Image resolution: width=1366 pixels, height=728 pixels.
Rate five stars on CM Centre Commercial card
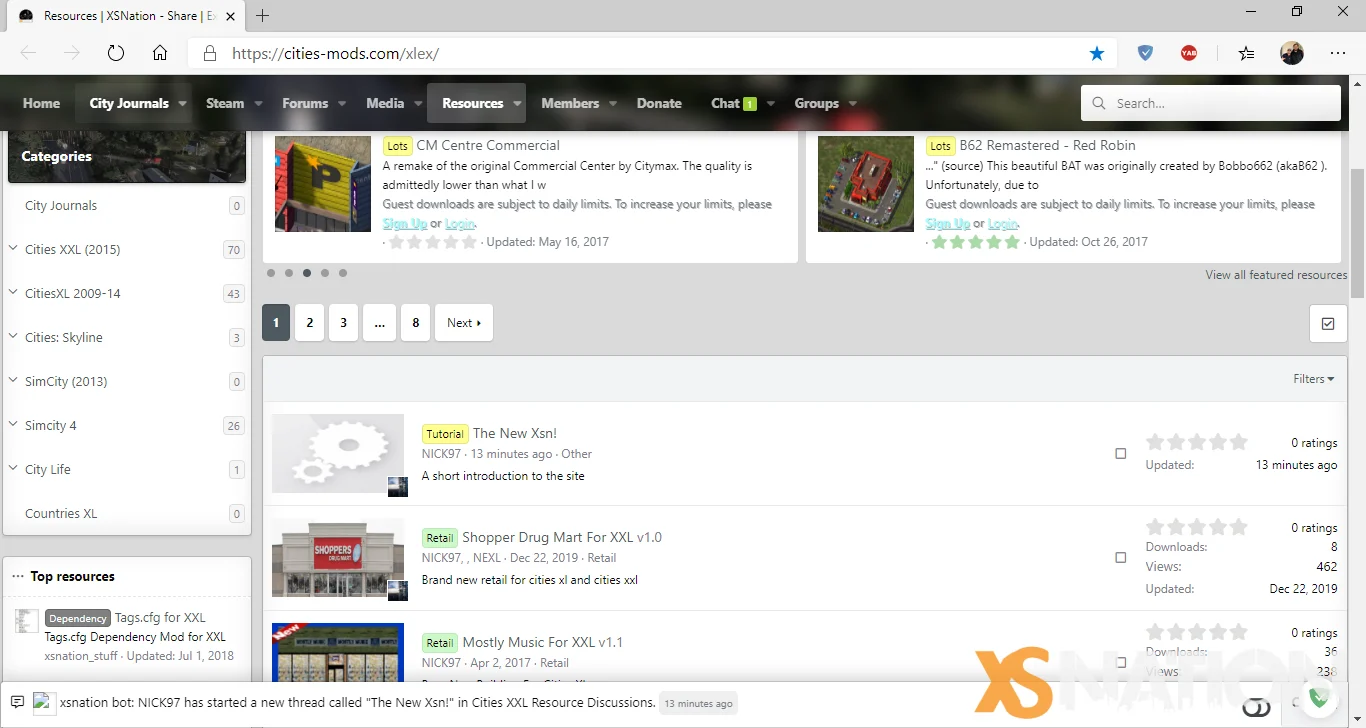(x=469, y=242)
